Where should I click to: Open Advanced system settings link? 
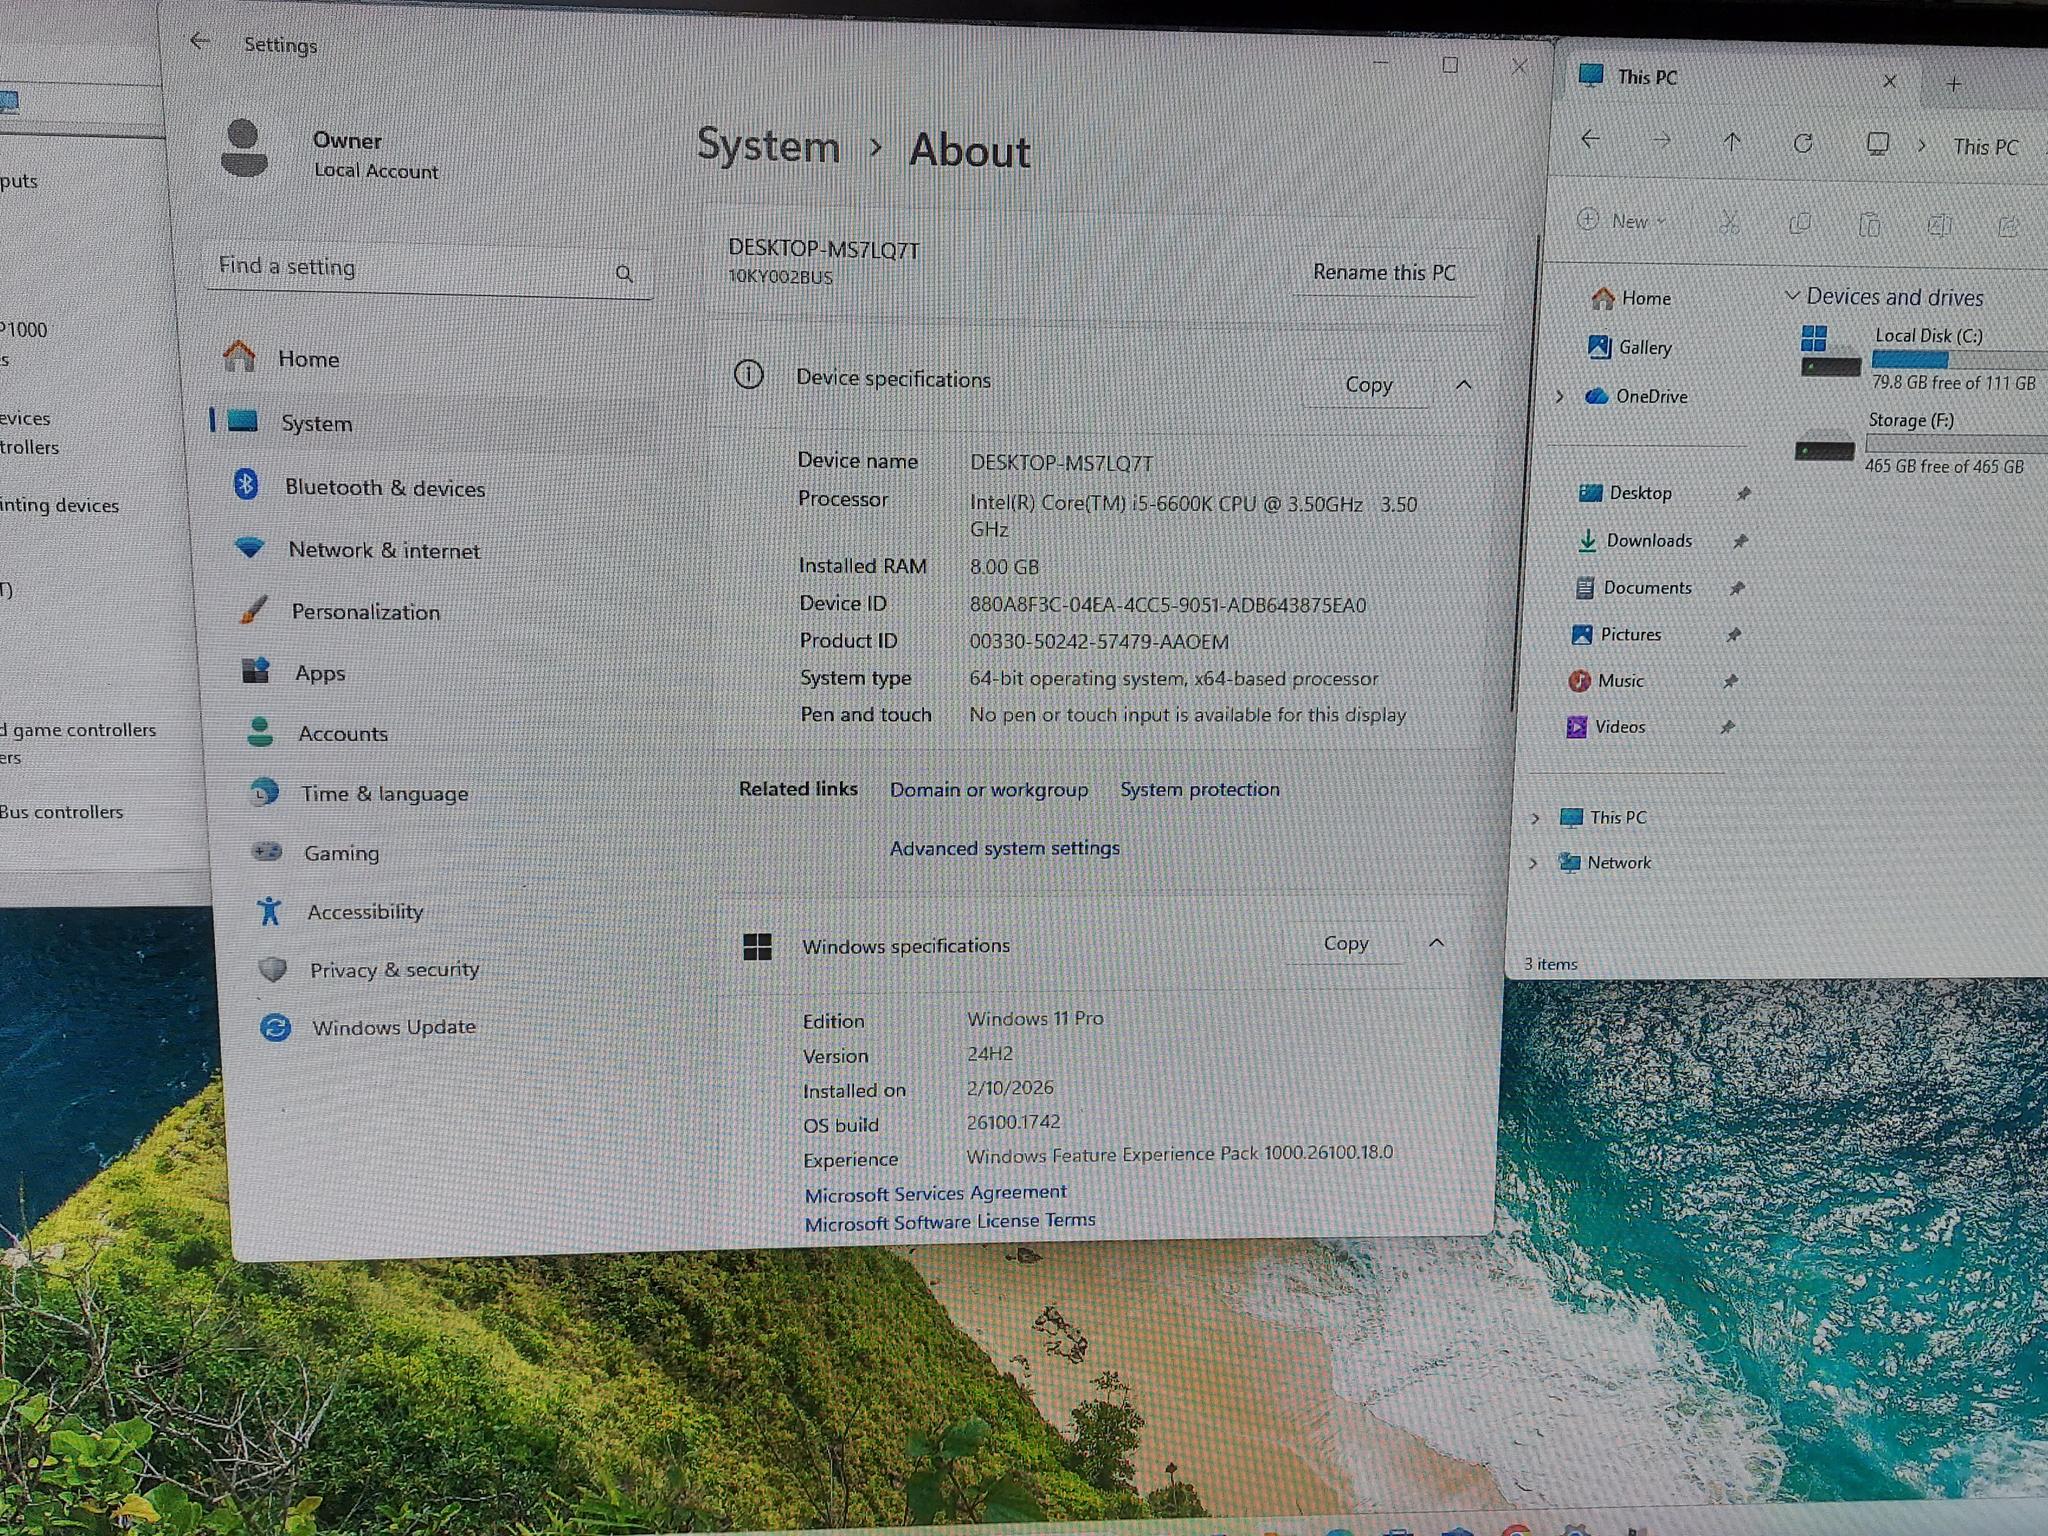pyautogui.click(x=1005, y=848)
